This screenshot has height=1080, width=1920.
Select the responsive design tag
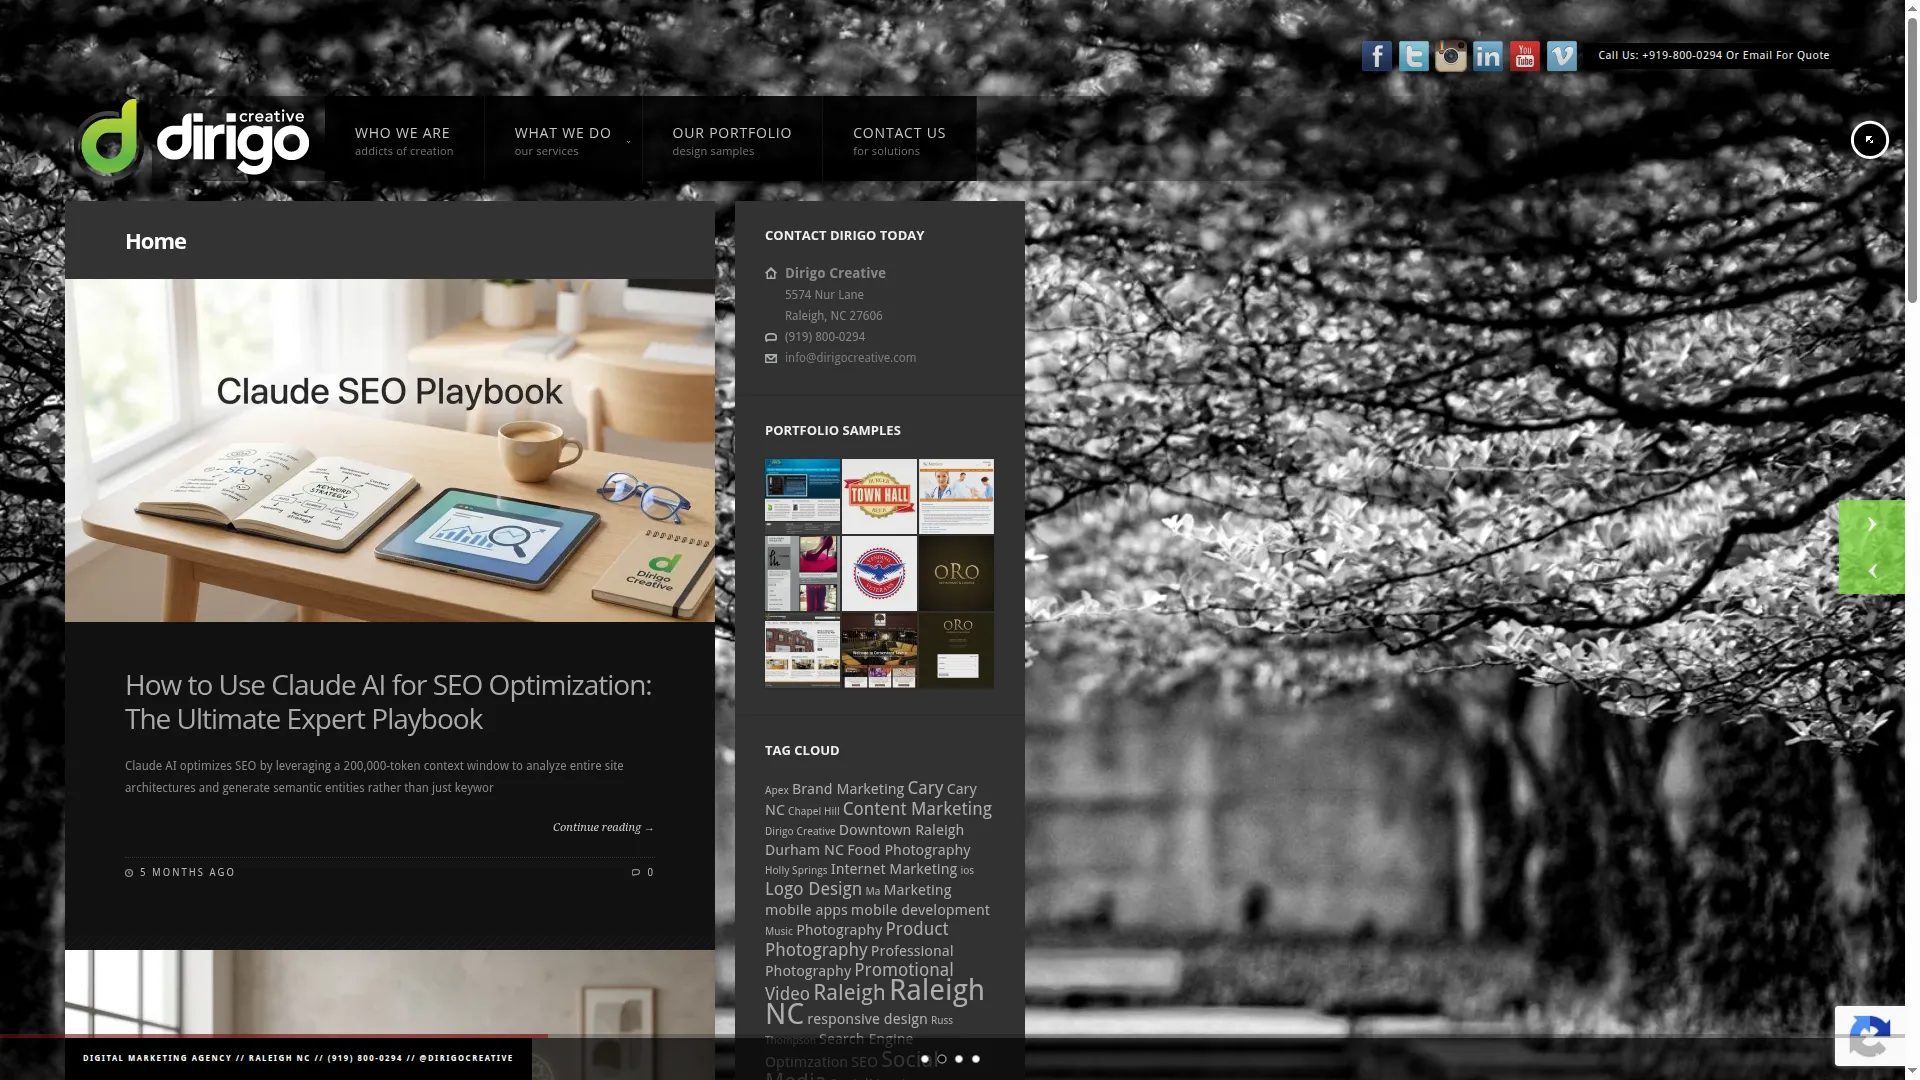pos(867,1019)
